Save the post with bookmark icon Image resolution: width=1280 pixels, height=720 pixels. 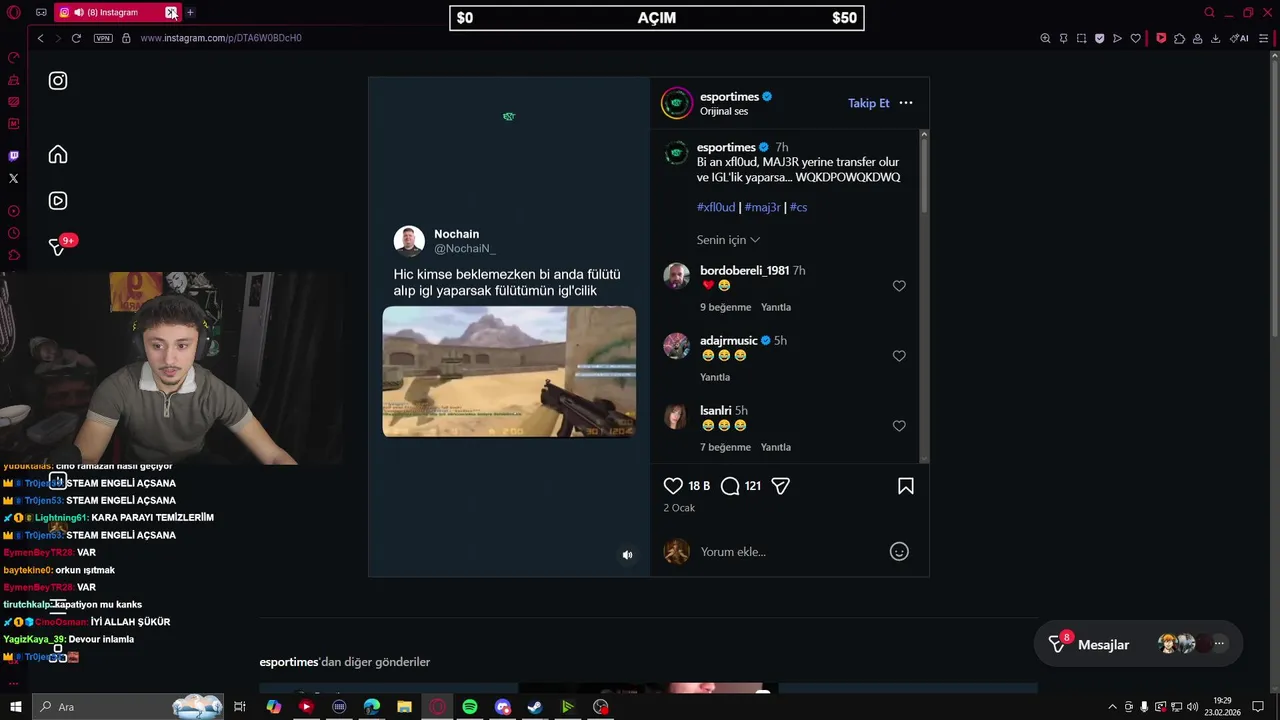click(x=906, y=486)
